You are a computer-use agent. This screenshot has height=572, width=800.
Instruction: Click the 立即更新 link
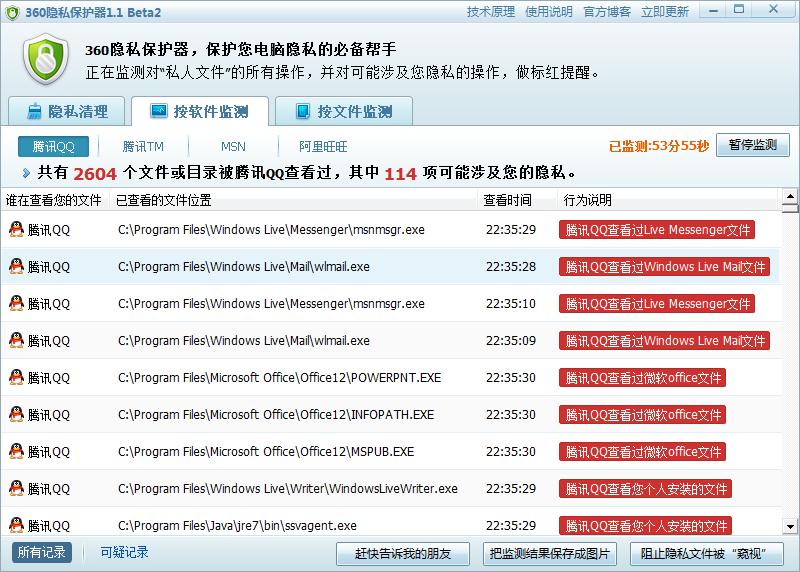click(x=665, y=12)
